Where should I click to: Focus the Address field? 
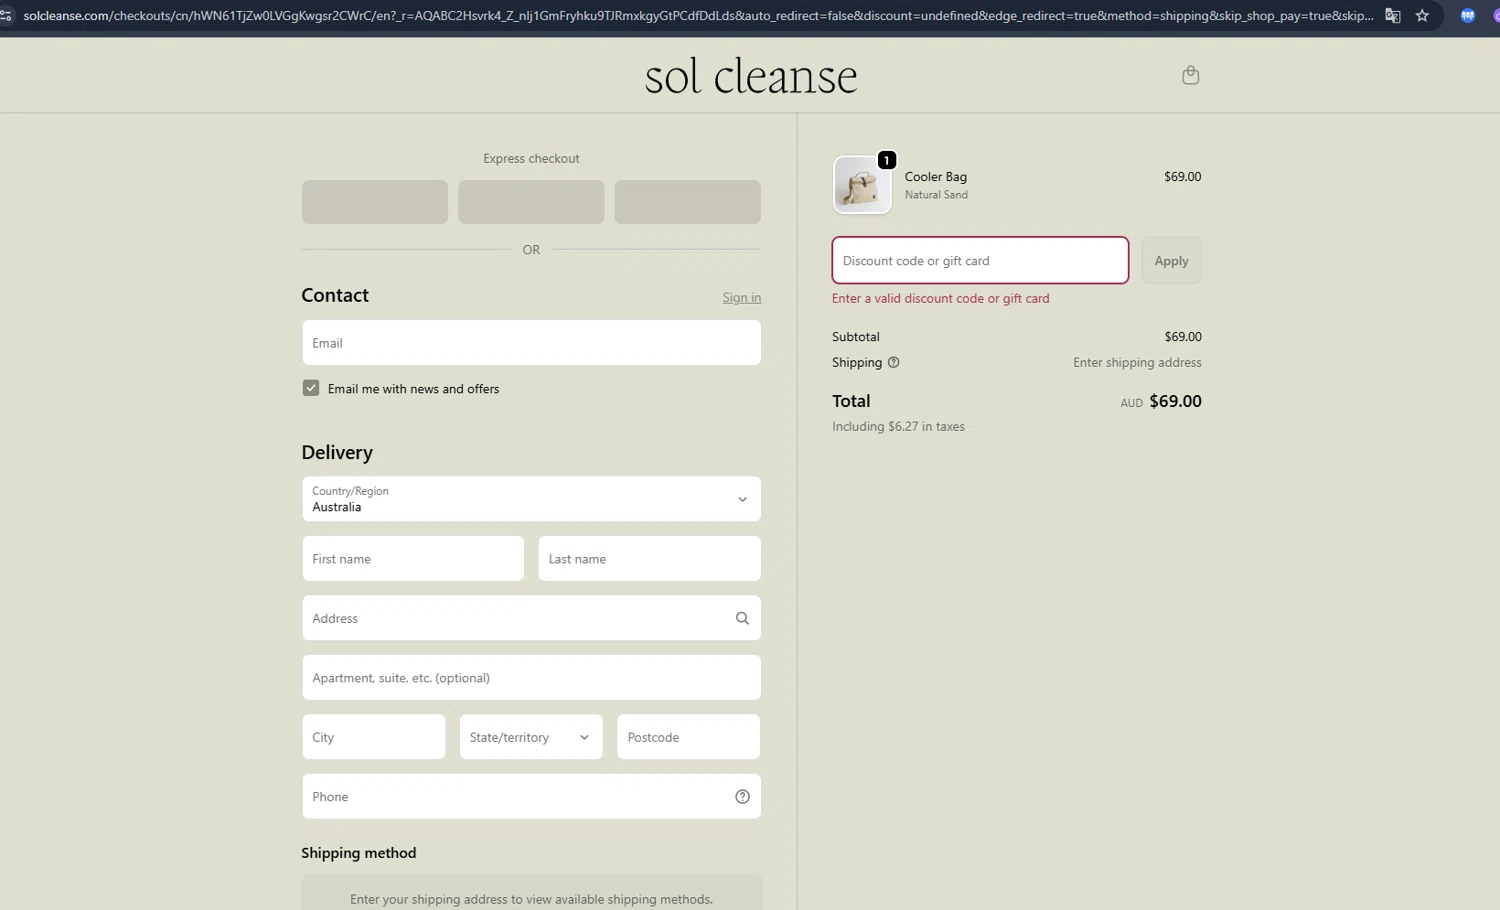[531, 618]
